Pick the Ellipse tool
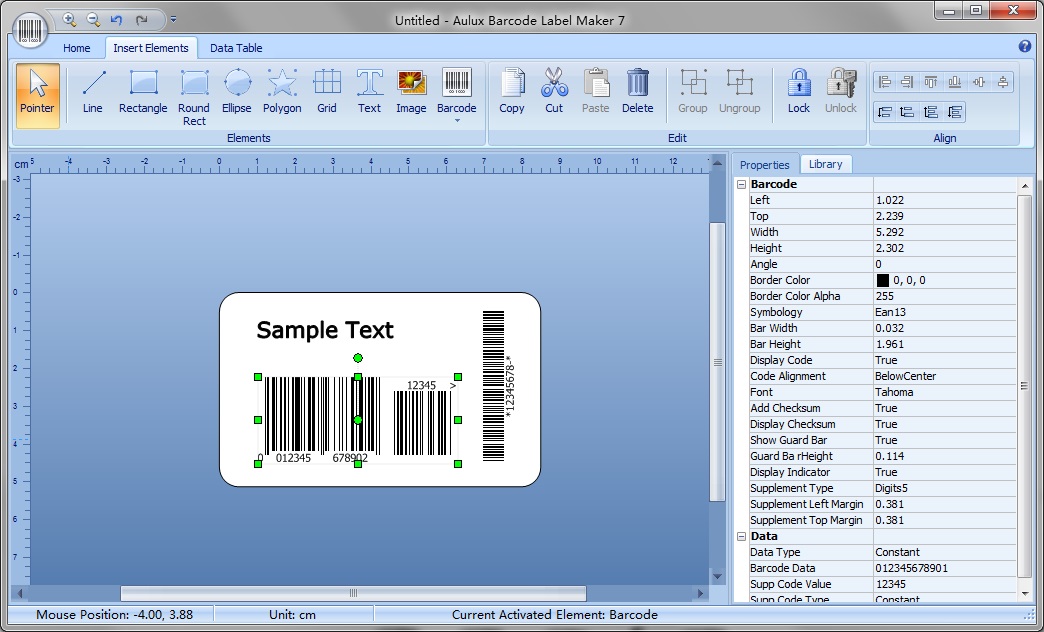 tap(236, 91)
